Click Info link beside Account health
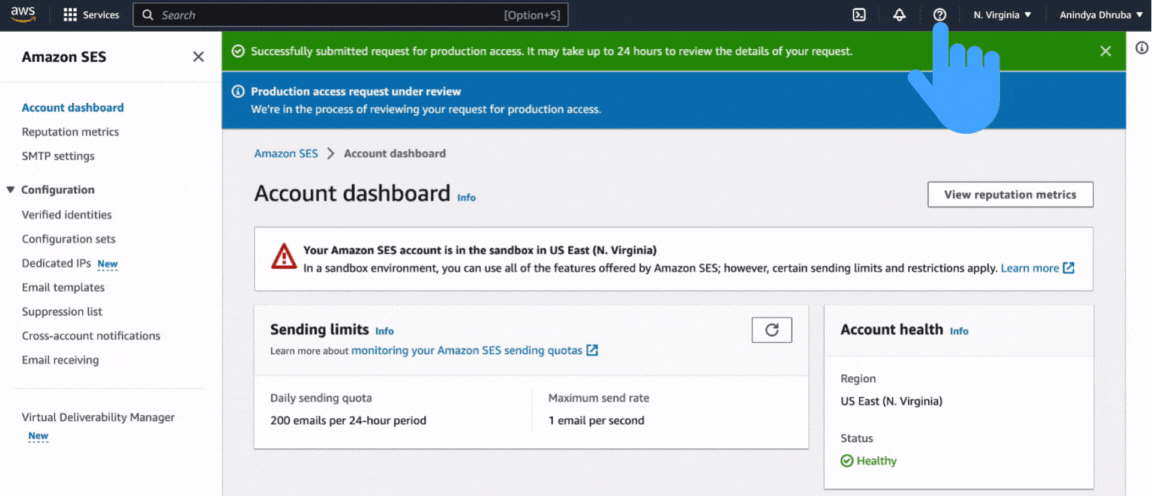The width and height of the screenshot is (1152, 496). pos(959,331)
